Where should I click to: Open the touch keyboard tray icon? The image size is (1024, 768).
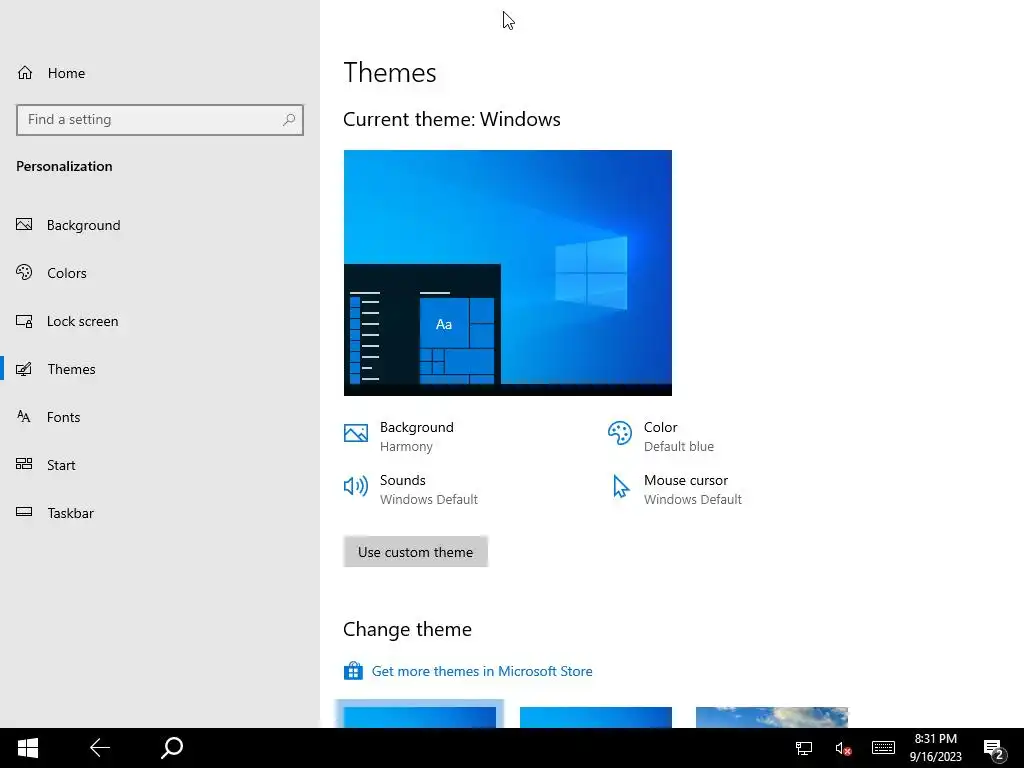pyautogui.click(x=883, y=748)
